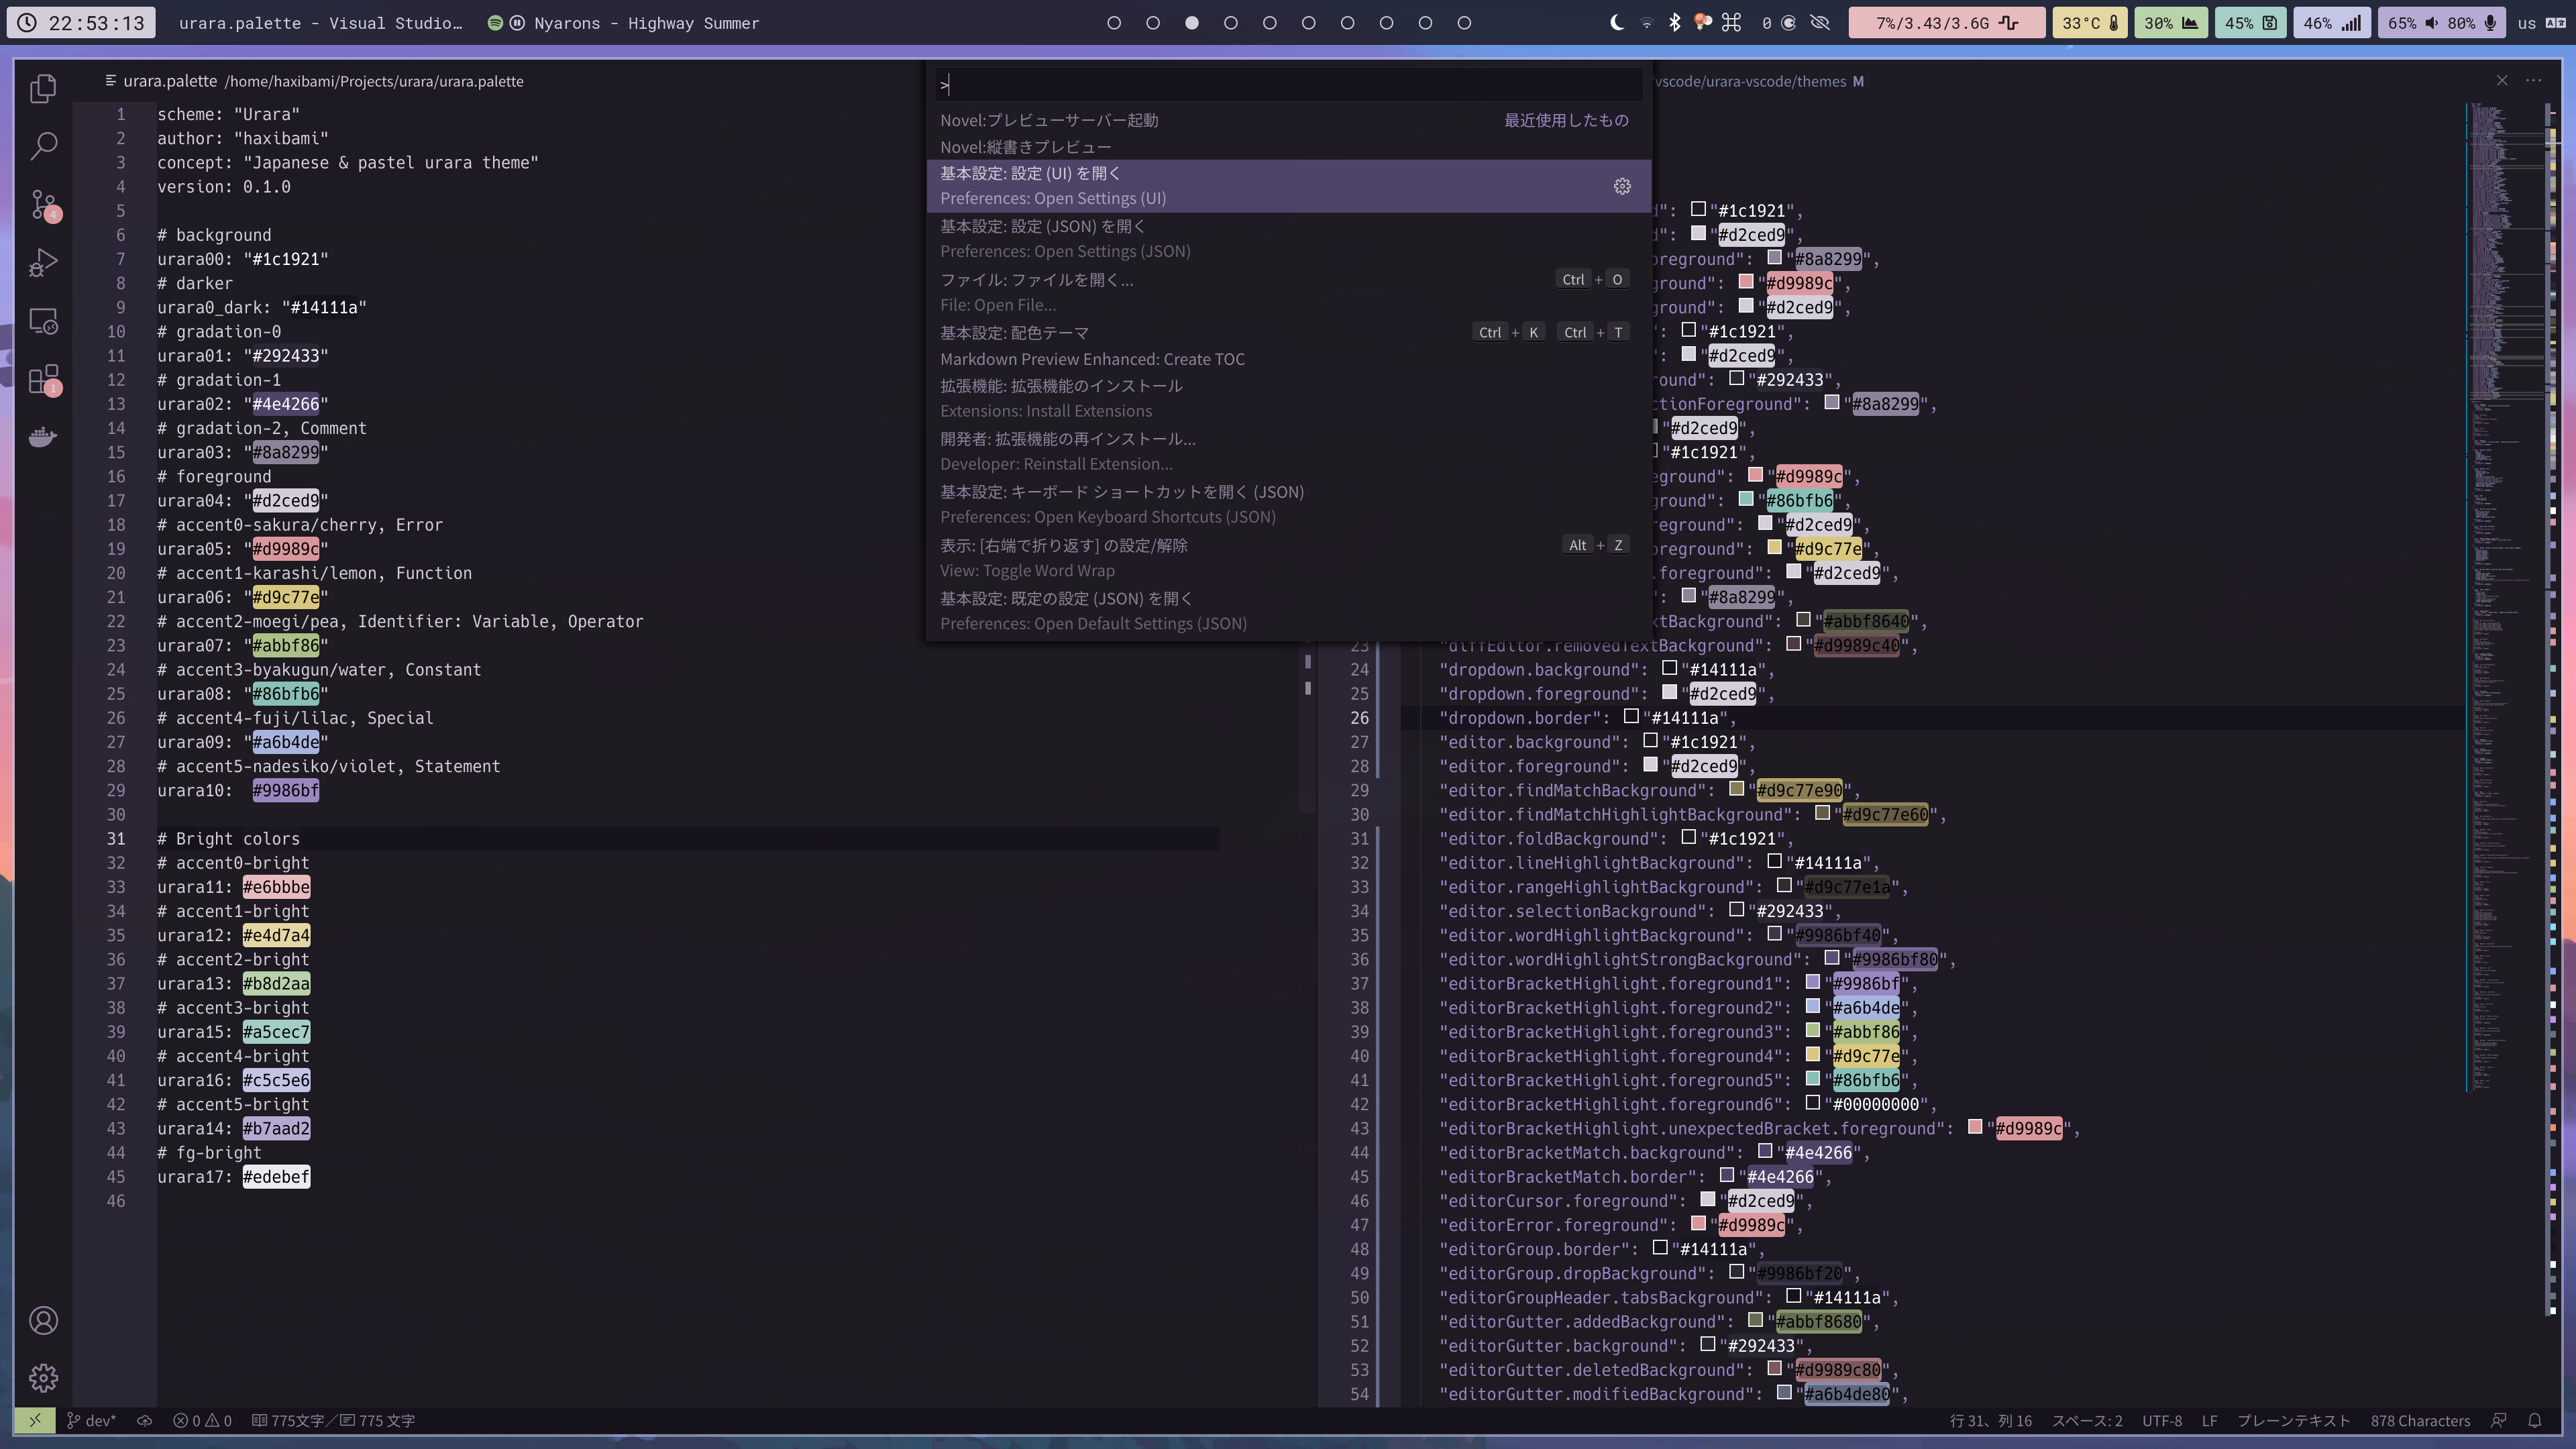Open the Docker whale view
Viewport: 2576px width, 1449px height.
click(43, 437)
